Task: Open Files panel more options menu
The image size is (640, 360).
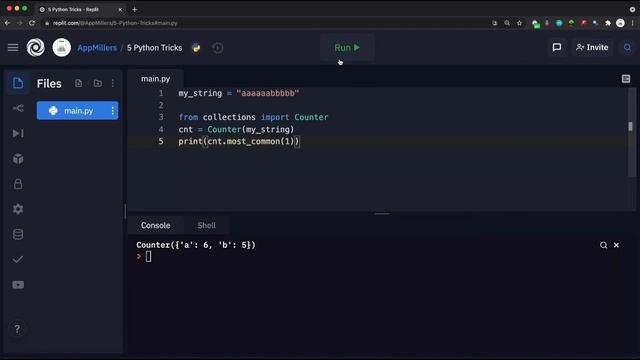Action: [113, 83]
